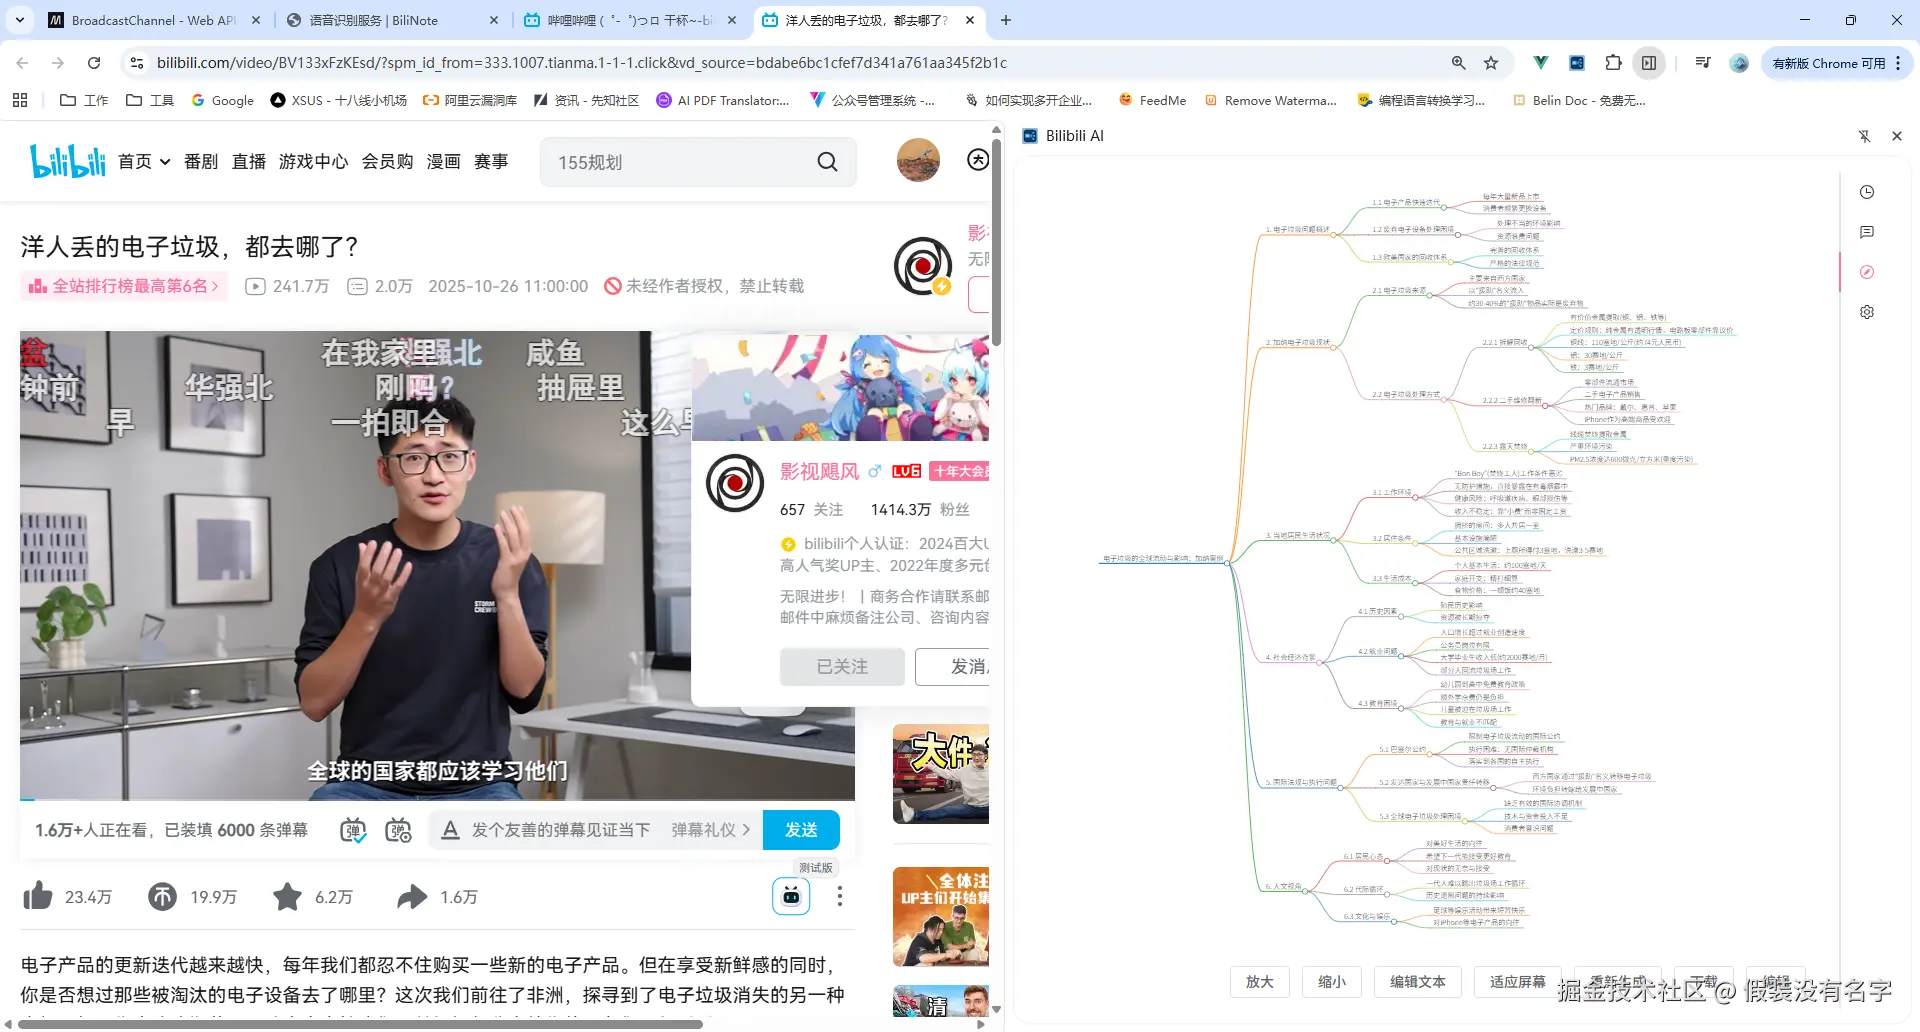
Task: Like the video with the thumbs-up
Action: coord(37,896)
